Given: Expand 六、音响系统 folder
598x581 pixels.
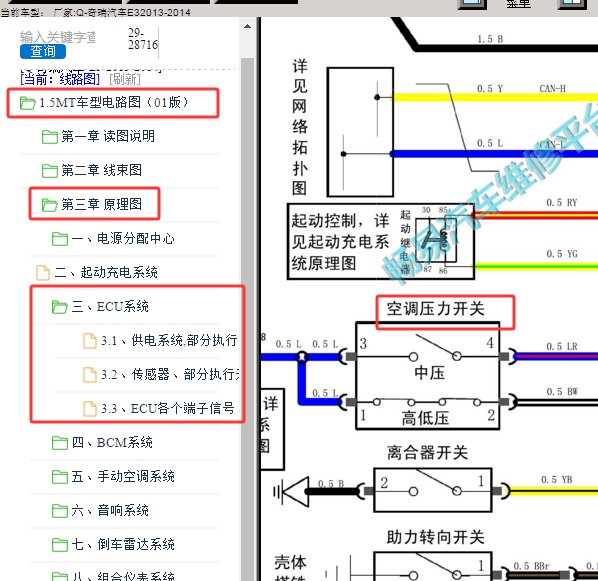Looking at the screenshot, I should (x=110, y=510).
